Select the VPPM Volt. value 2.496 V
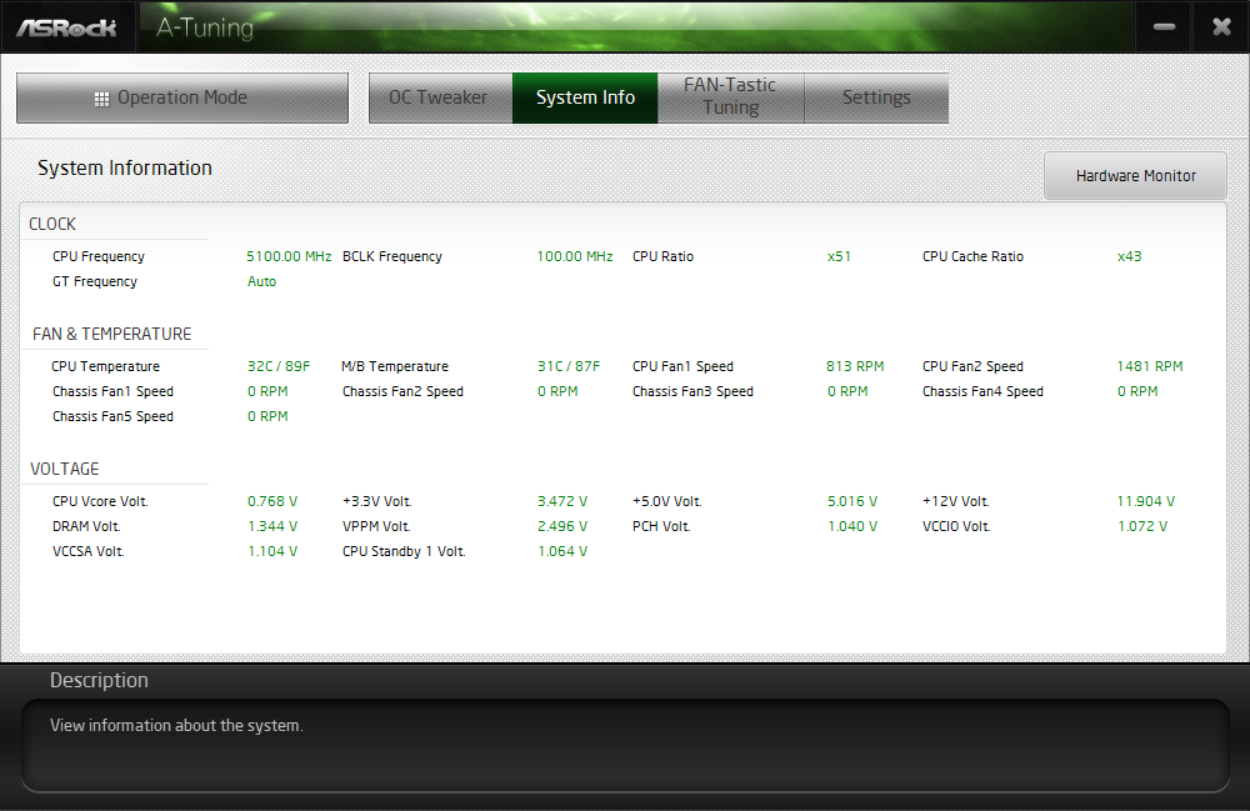 [x=562, y=526]
